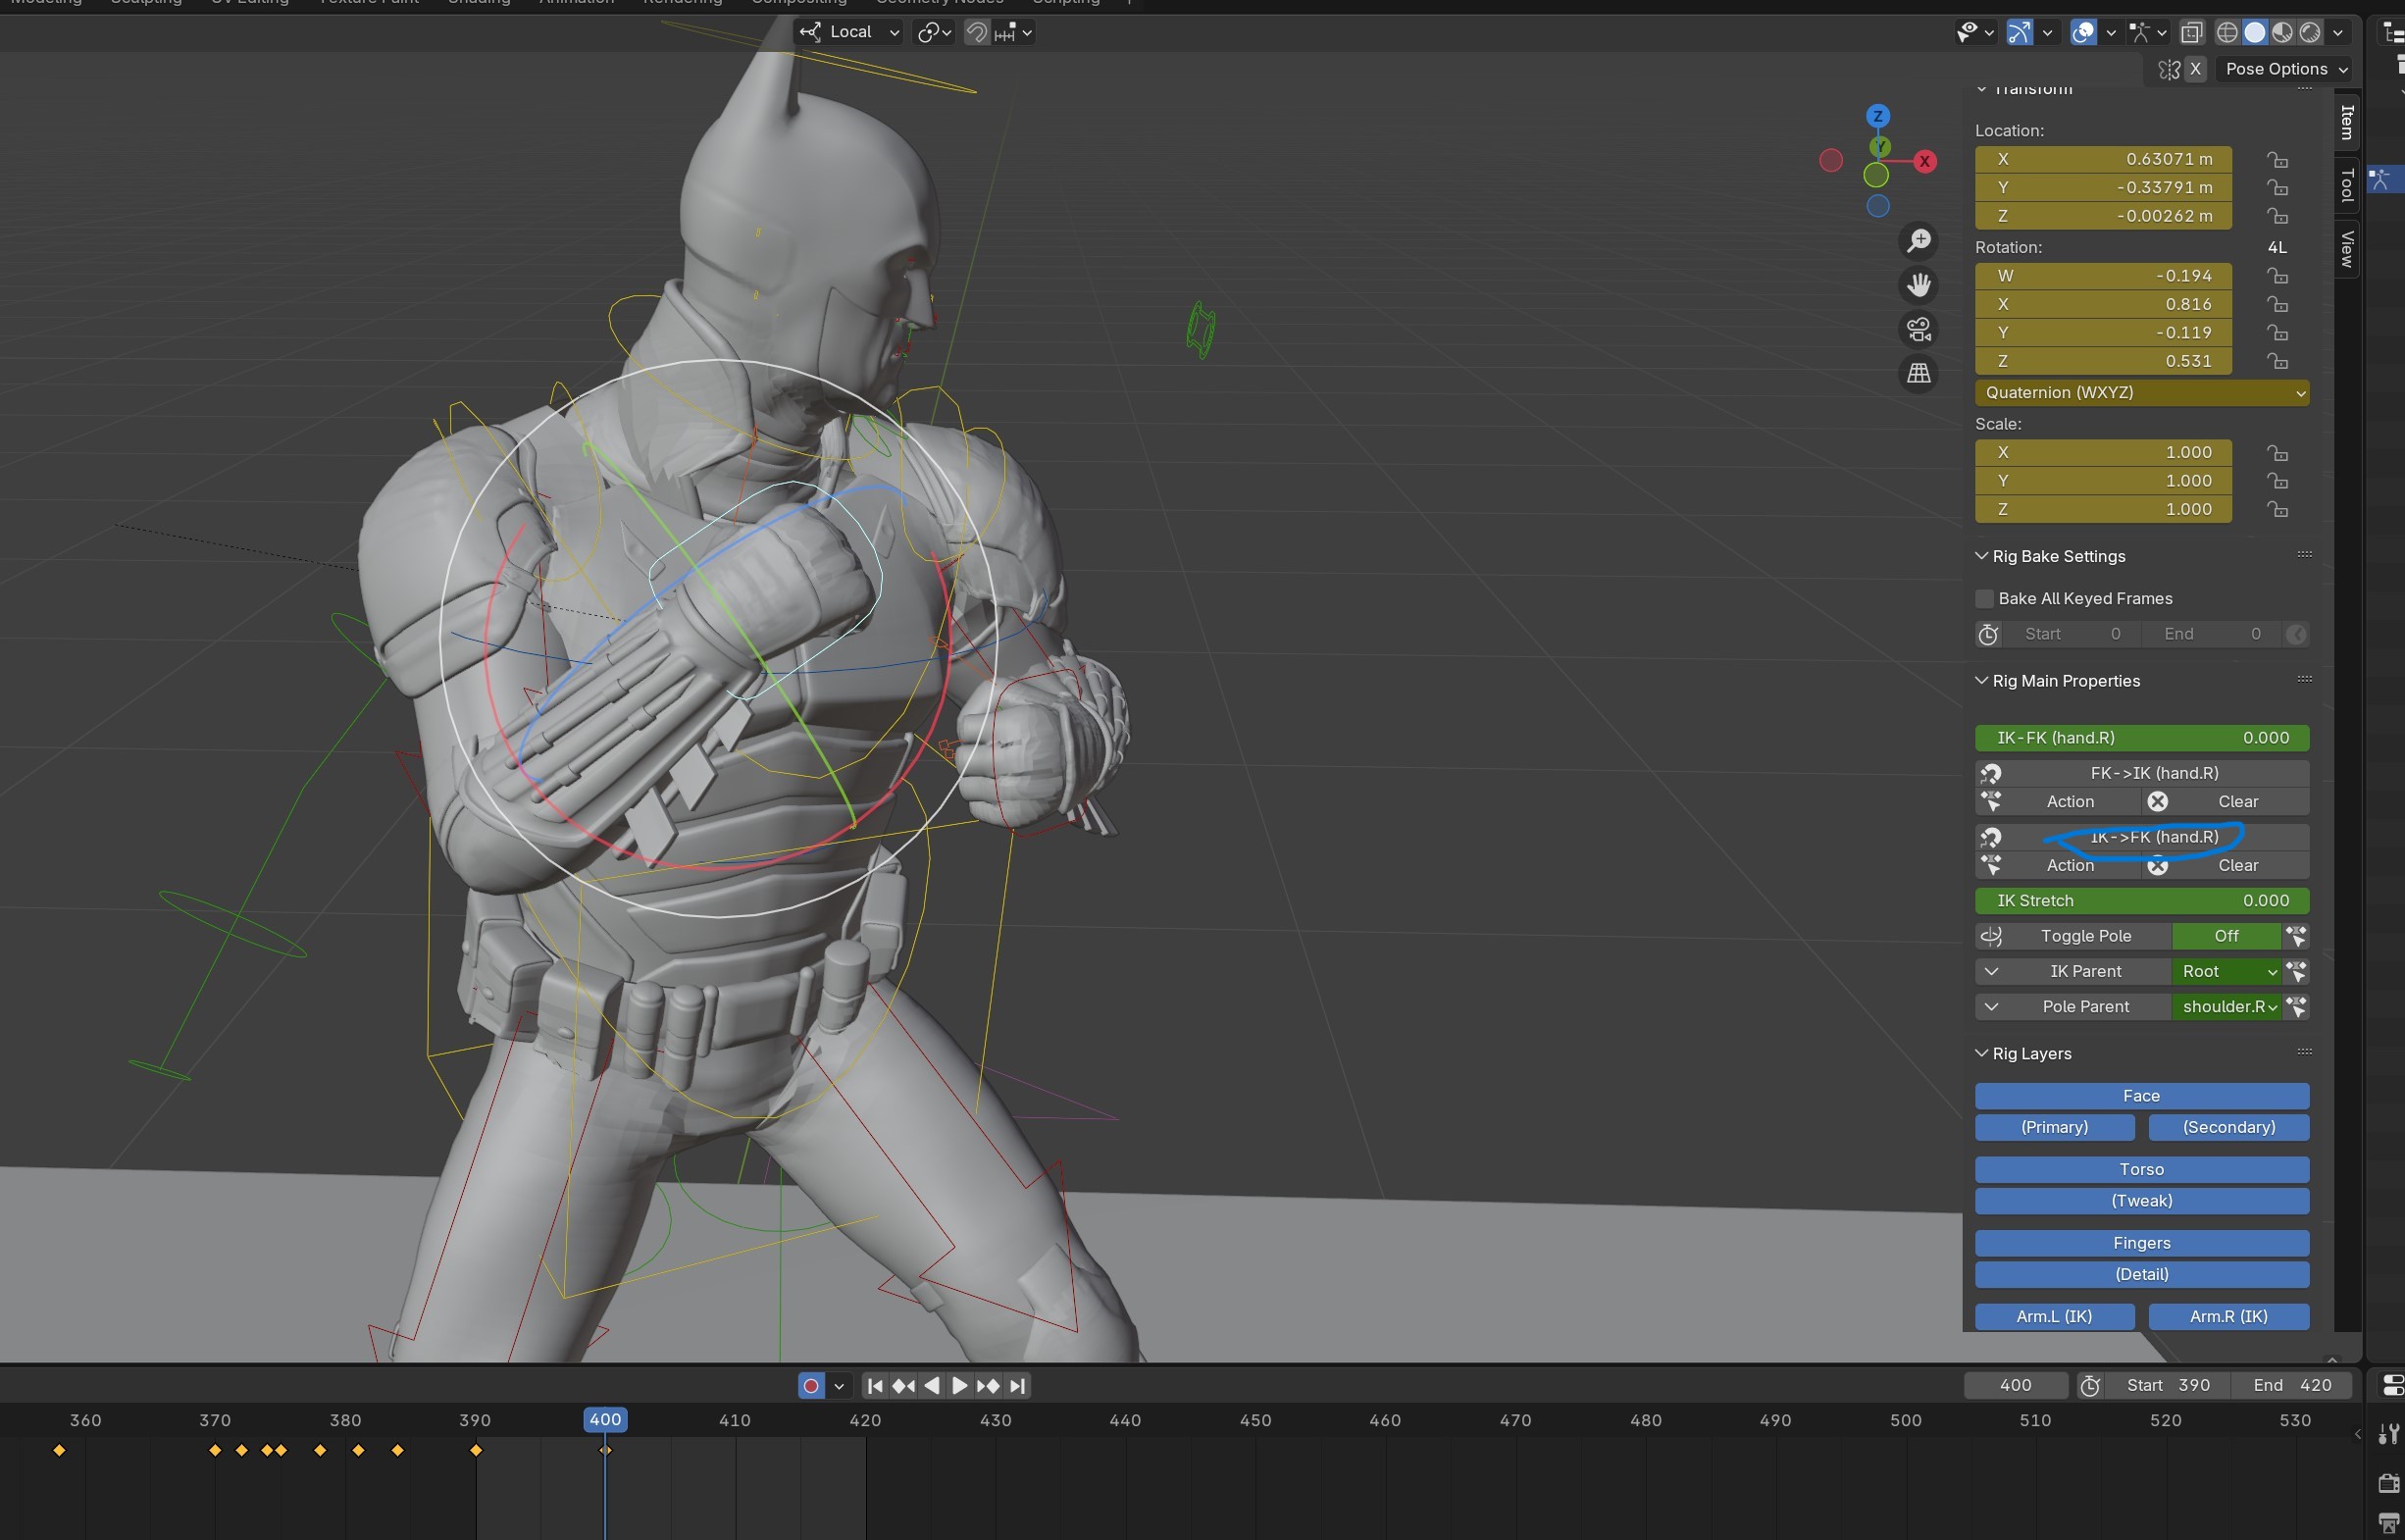Open Pole Parent shoulder.R dropdown
This screenshot has height=1540, width=2405.
(x=2227, y=1007)
